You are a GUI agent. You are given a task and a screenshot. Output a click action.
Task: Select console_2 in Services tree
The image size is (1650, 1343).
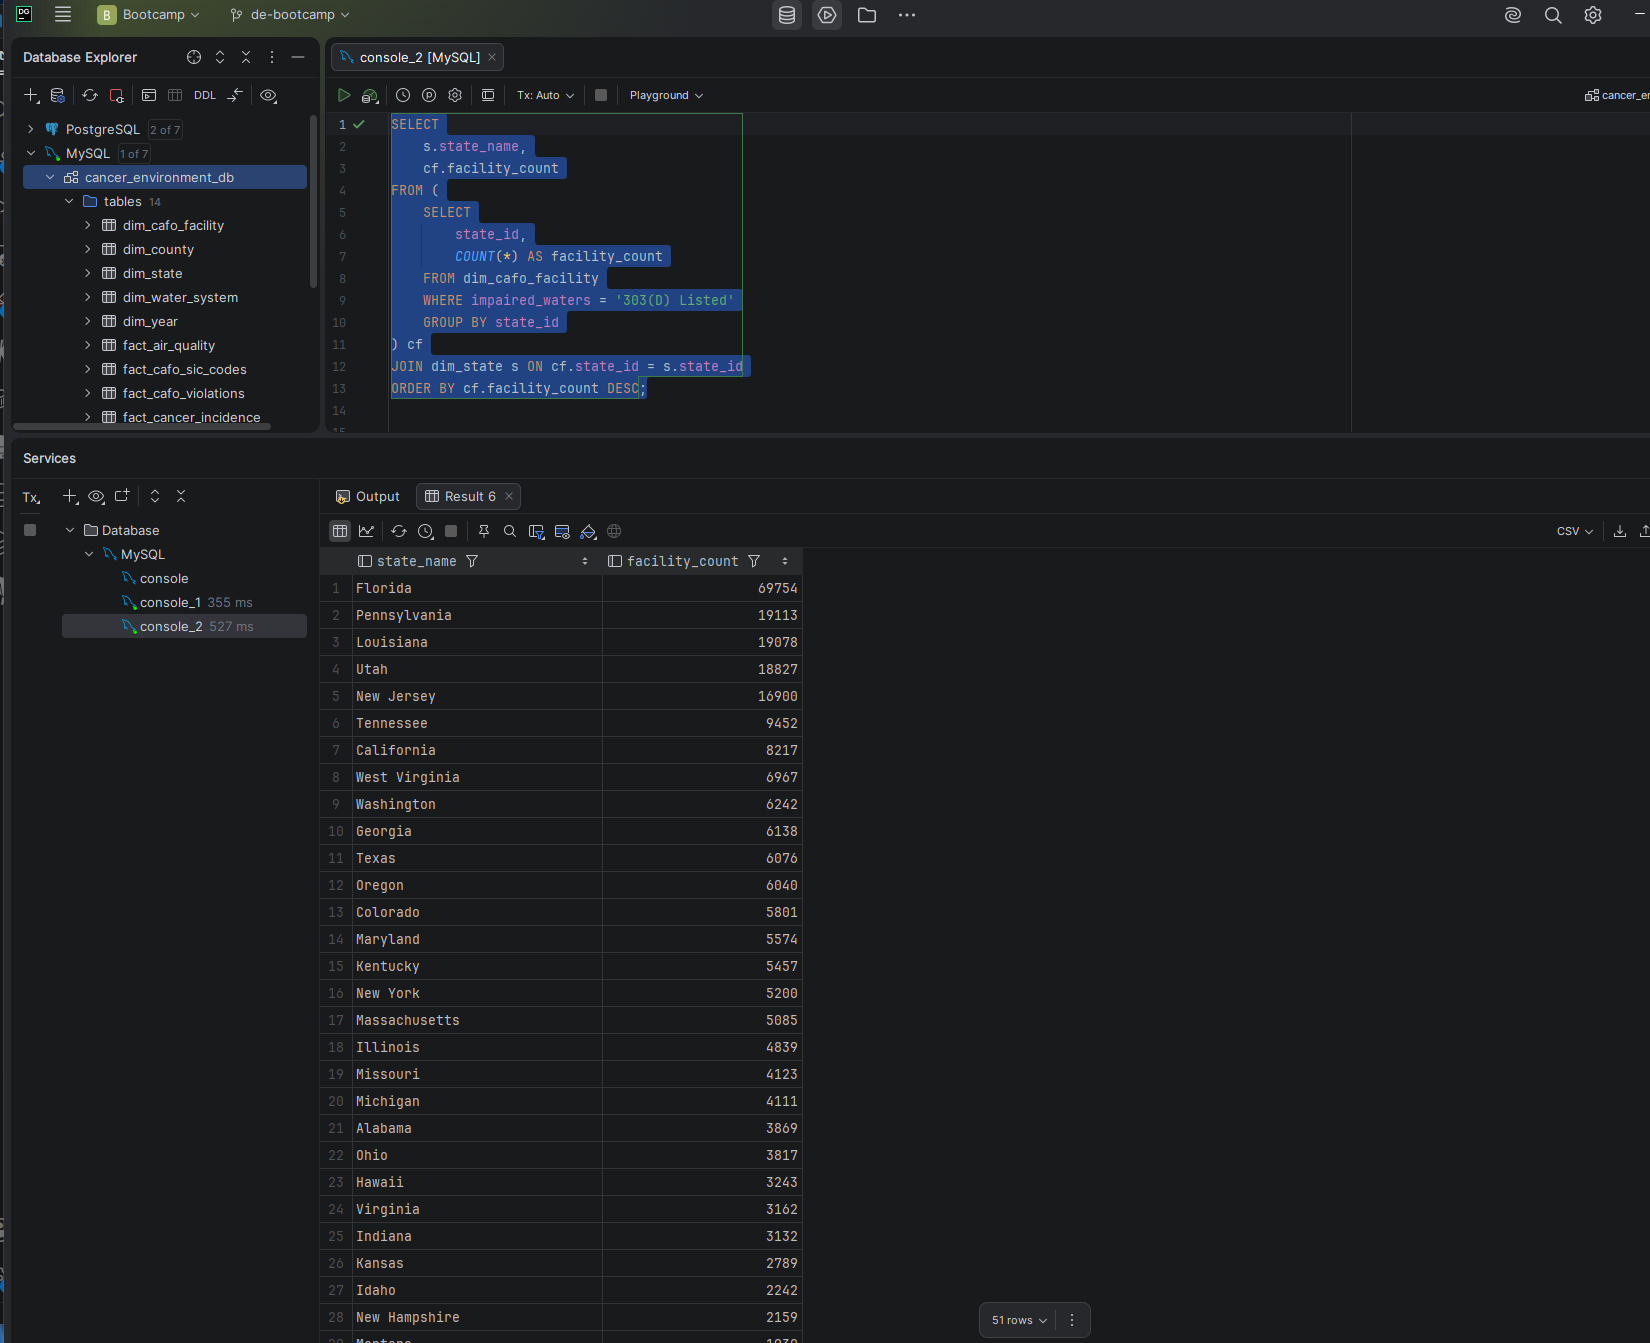[184, 626]
